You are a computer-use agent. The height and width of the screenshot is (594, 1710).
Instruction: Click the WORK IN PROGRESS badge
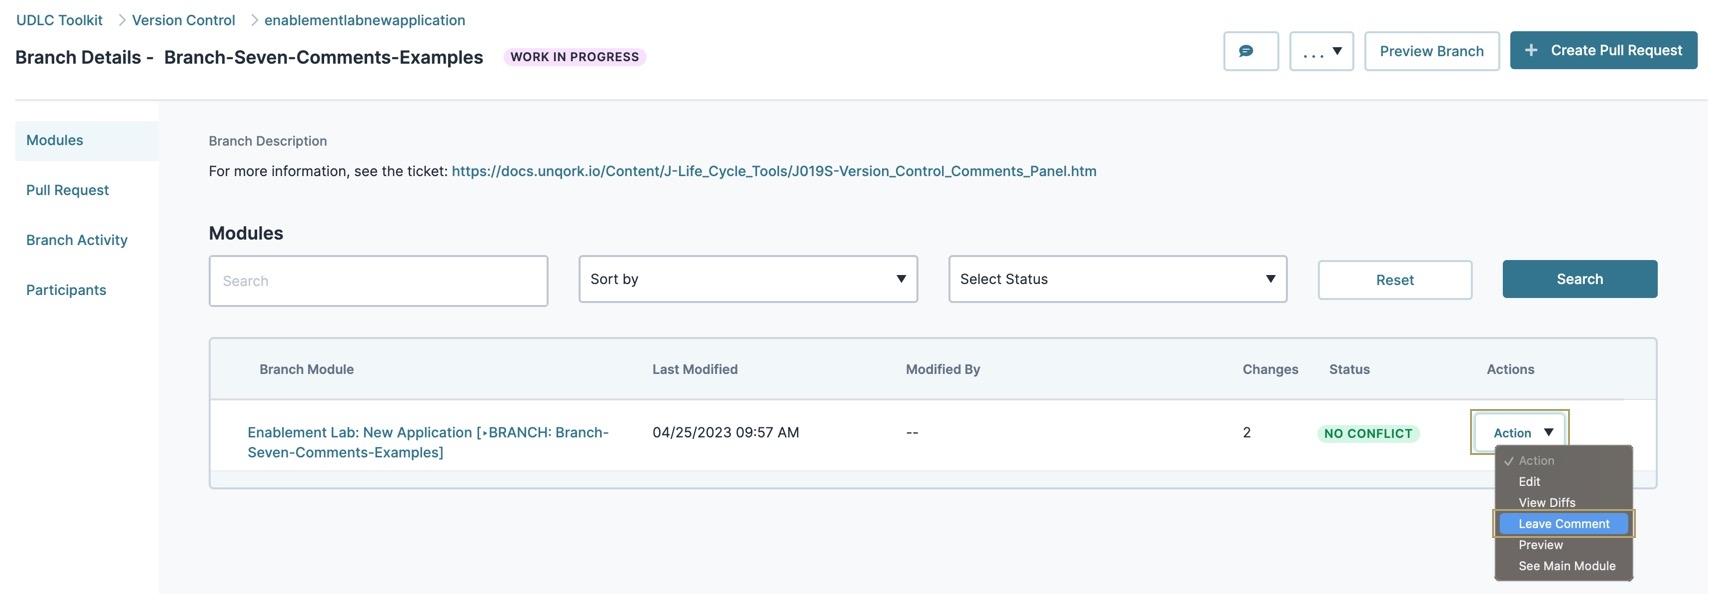(574, 57)
